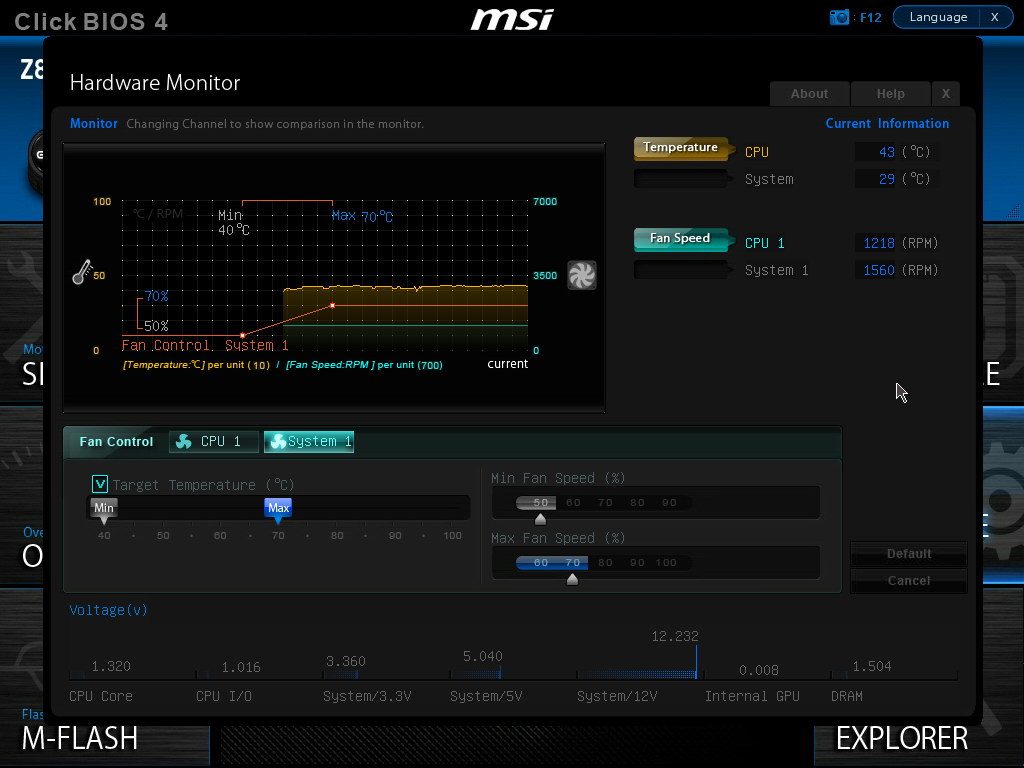
Task: Click the CPU temperature value 43
Action: 886,152
